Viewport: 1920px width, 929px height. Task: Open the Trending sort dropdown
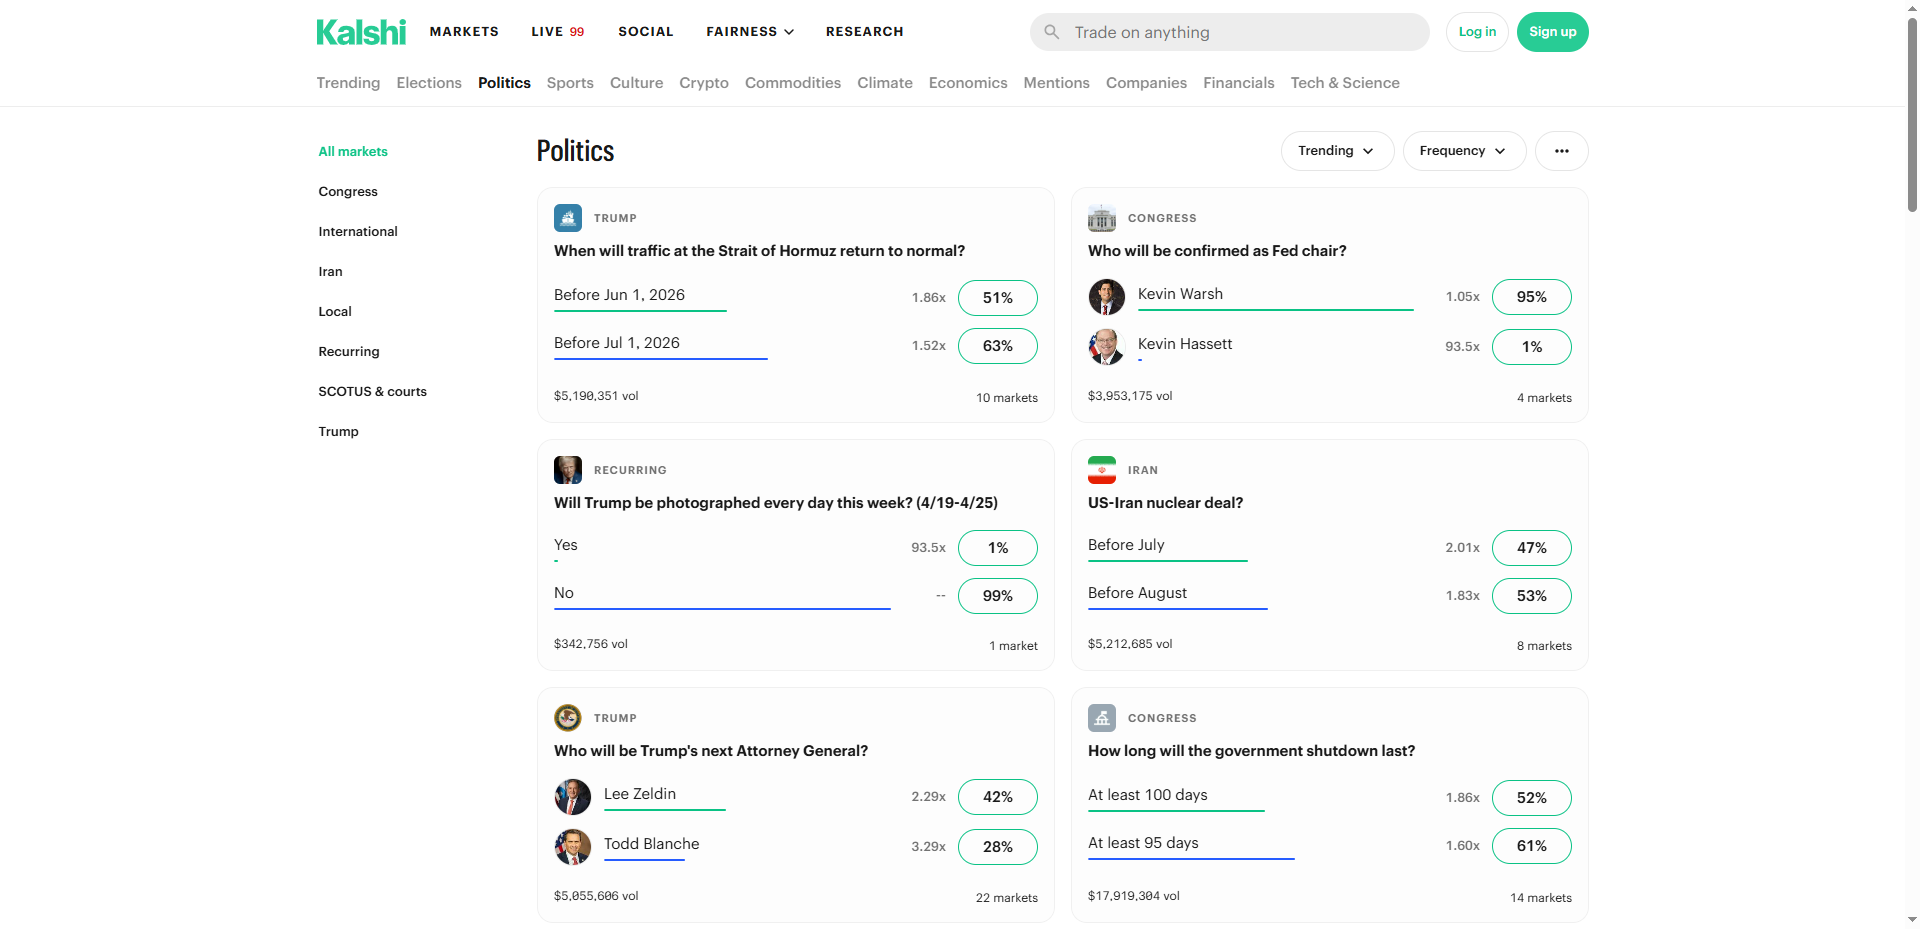click(1336, 151)
